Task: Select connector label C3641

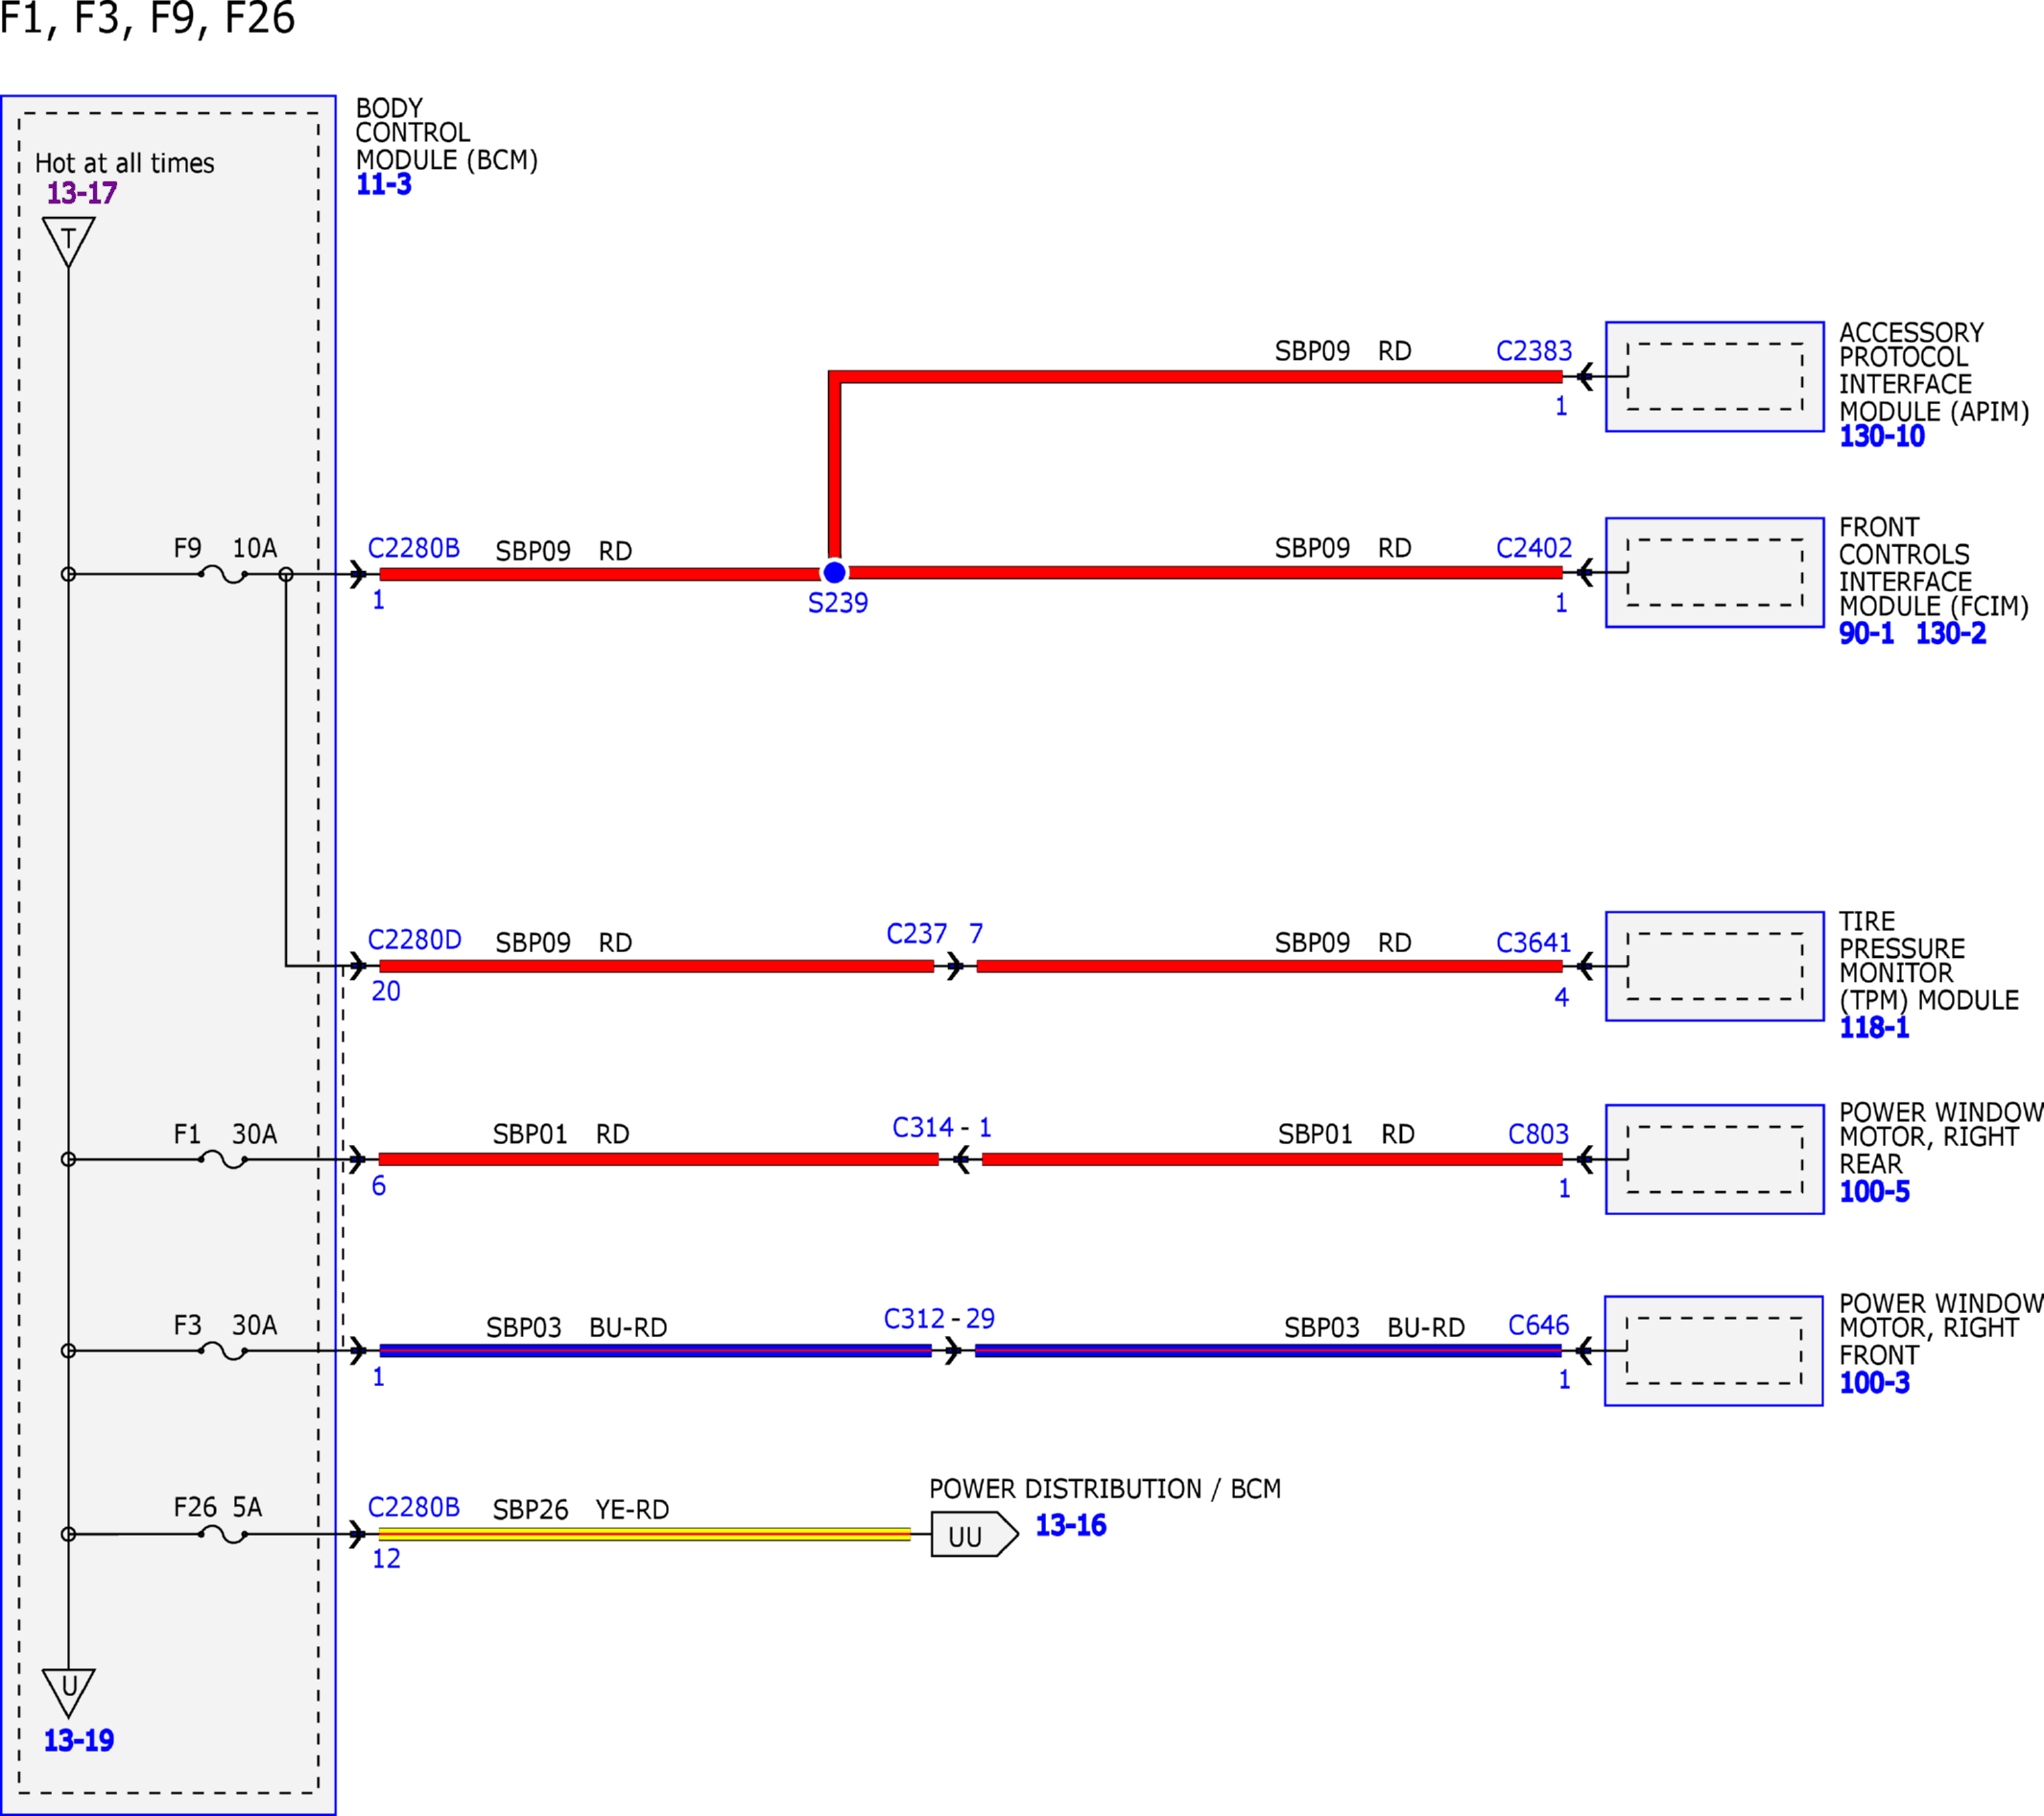Action: (1534, 943)
